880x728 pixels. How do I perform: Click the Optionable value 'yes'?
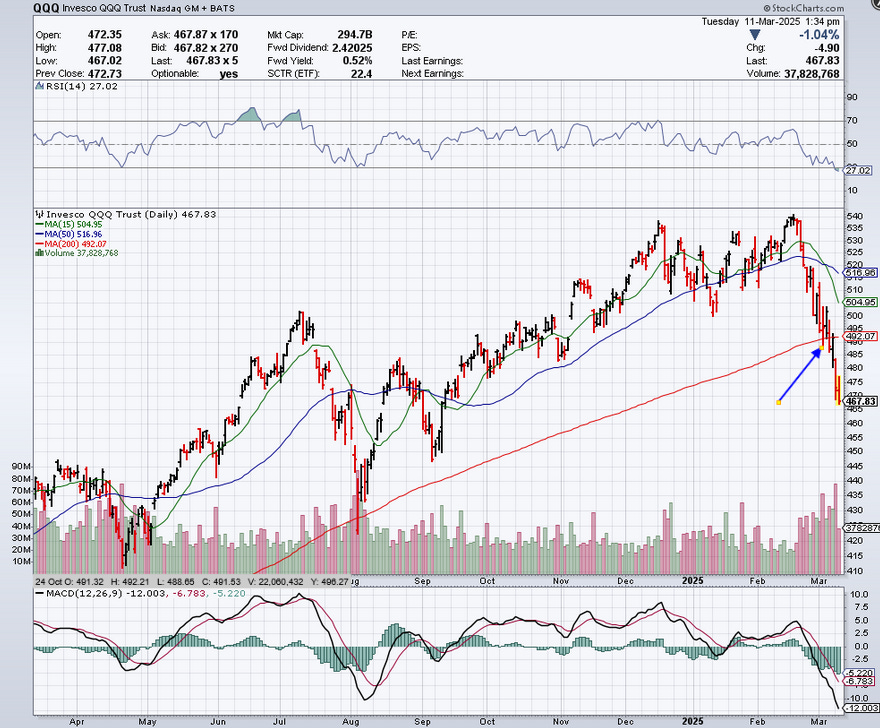pyautogui.click(x=229, y=74)
